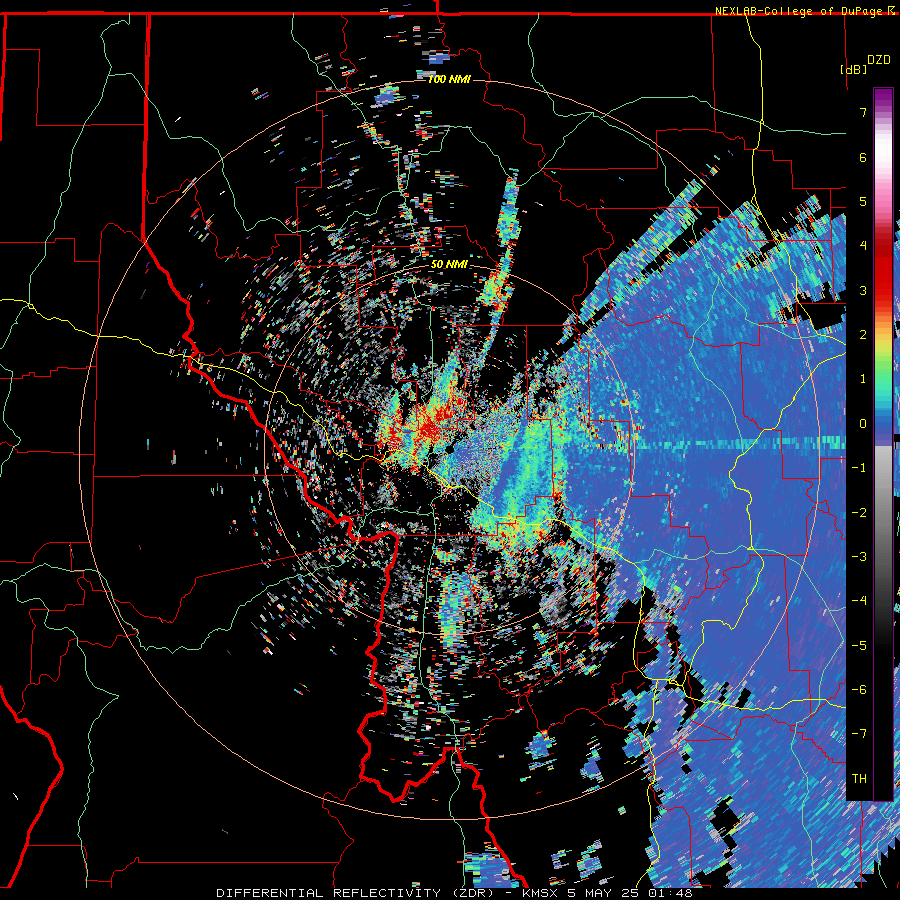Click the "-6" value on the color scale
This screenshot has height=900, width=900.
click(859, 689)
